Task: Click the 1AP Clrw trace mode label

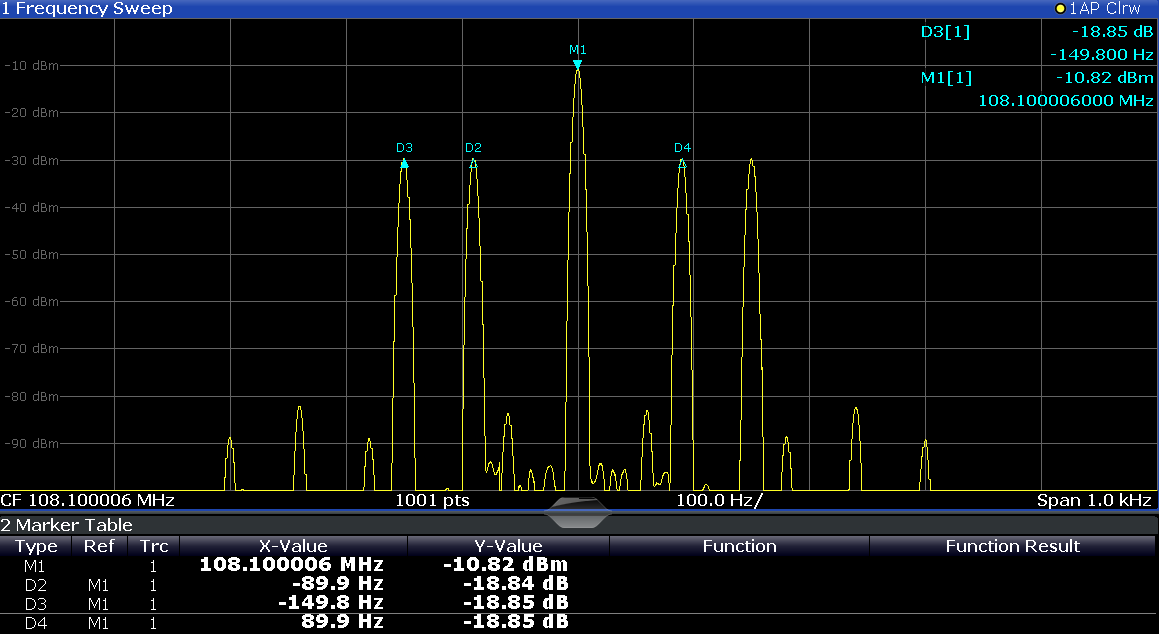Action: click(x=1105, y=9)
